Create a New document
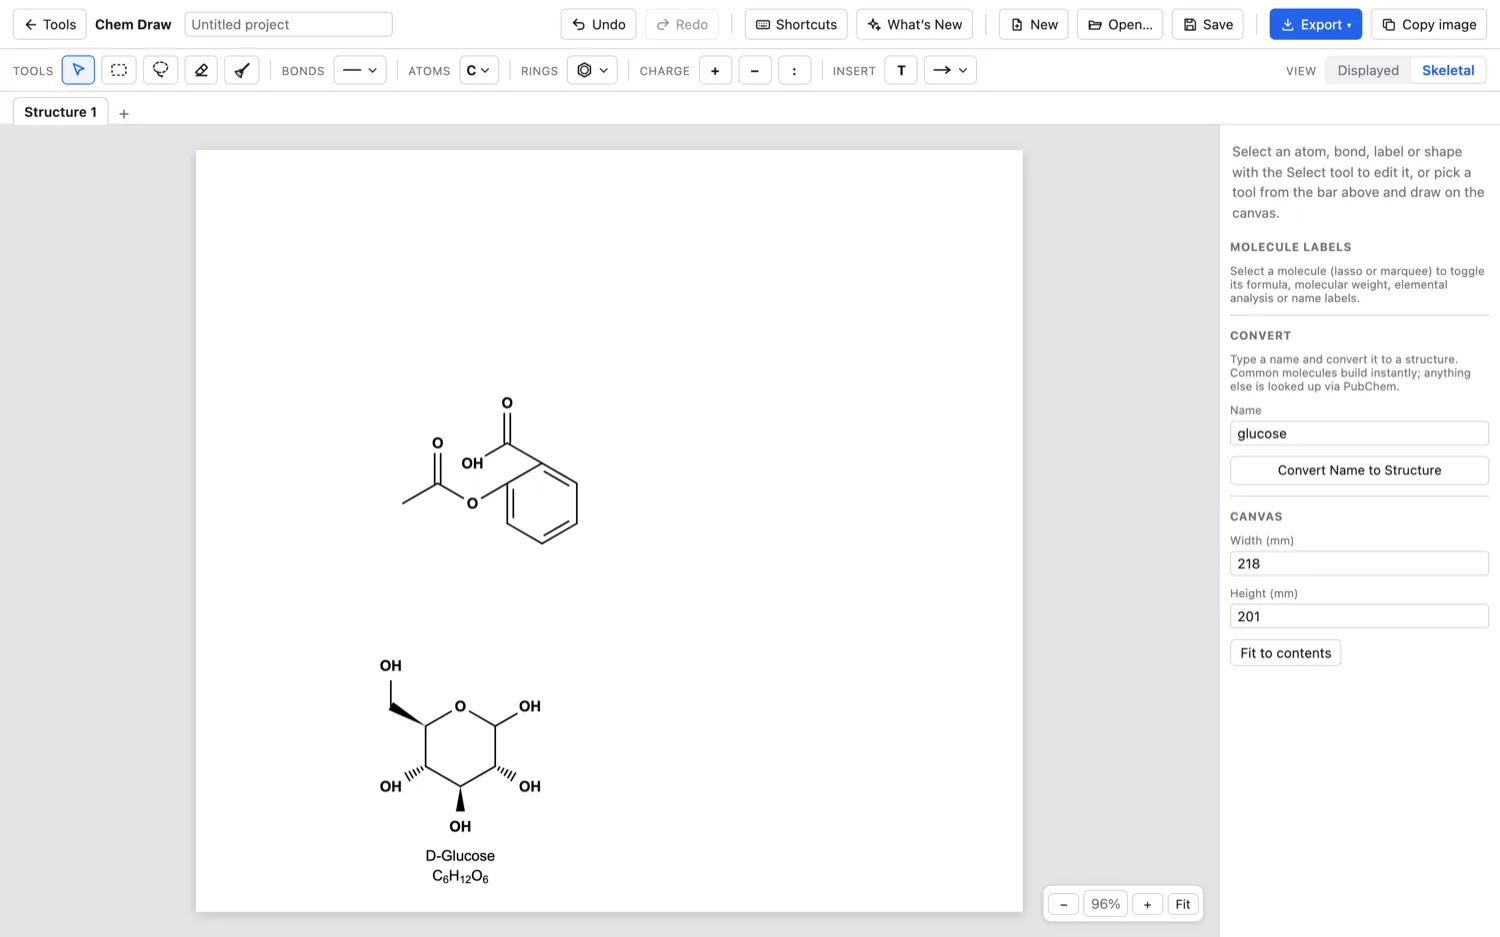 tap(1034, 24)
